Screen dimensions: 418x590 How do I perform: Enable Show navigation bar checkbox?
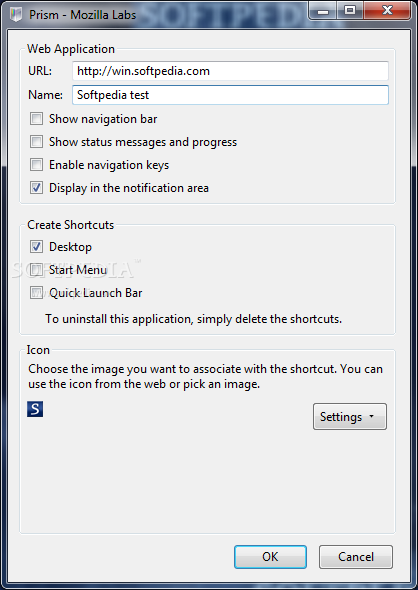tap(36, 119)
